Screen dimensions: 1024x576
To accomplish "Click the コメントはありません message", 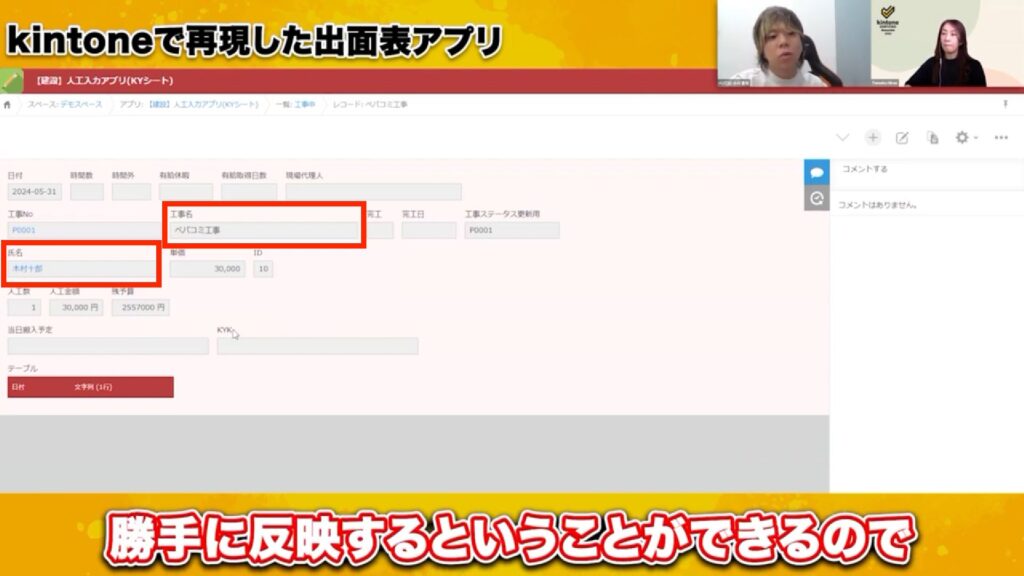I will pyautogui.click(x=878, y=205).
